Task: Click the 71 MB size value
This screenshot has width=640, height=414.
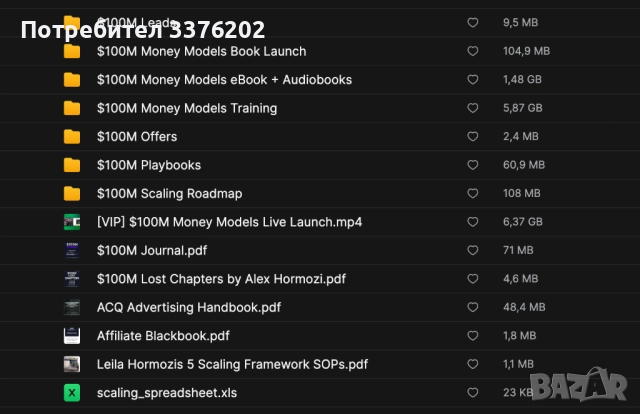Action: point(518,250)
